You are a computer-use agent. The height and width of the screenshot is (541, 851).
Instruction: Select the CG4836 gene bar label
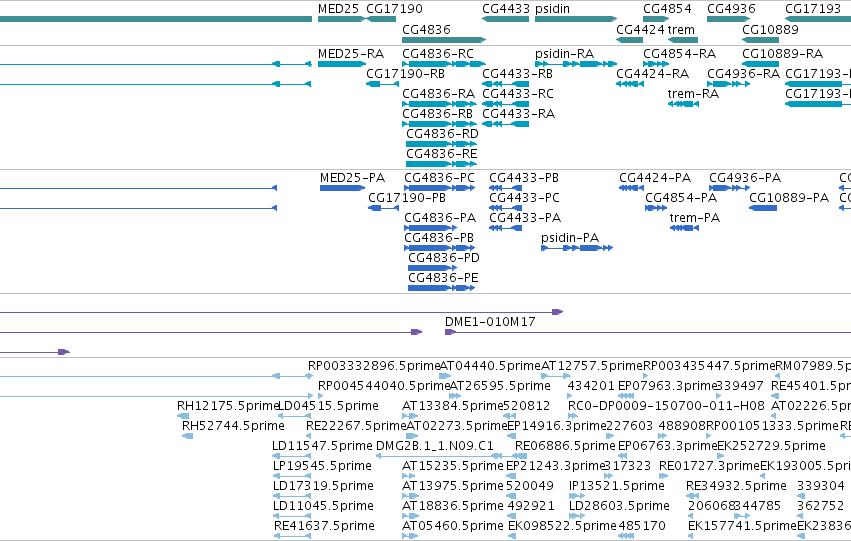426,29
